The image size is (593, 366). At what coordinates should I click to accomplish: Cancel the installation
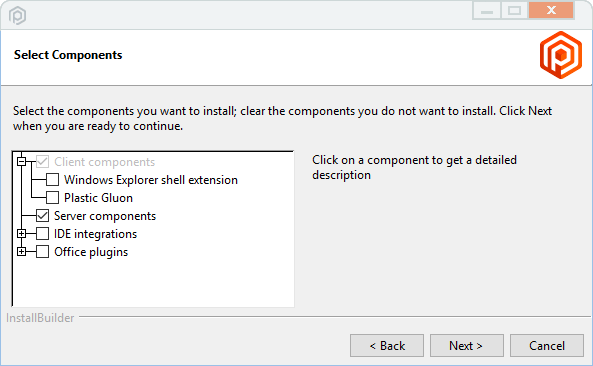[547, 346]
